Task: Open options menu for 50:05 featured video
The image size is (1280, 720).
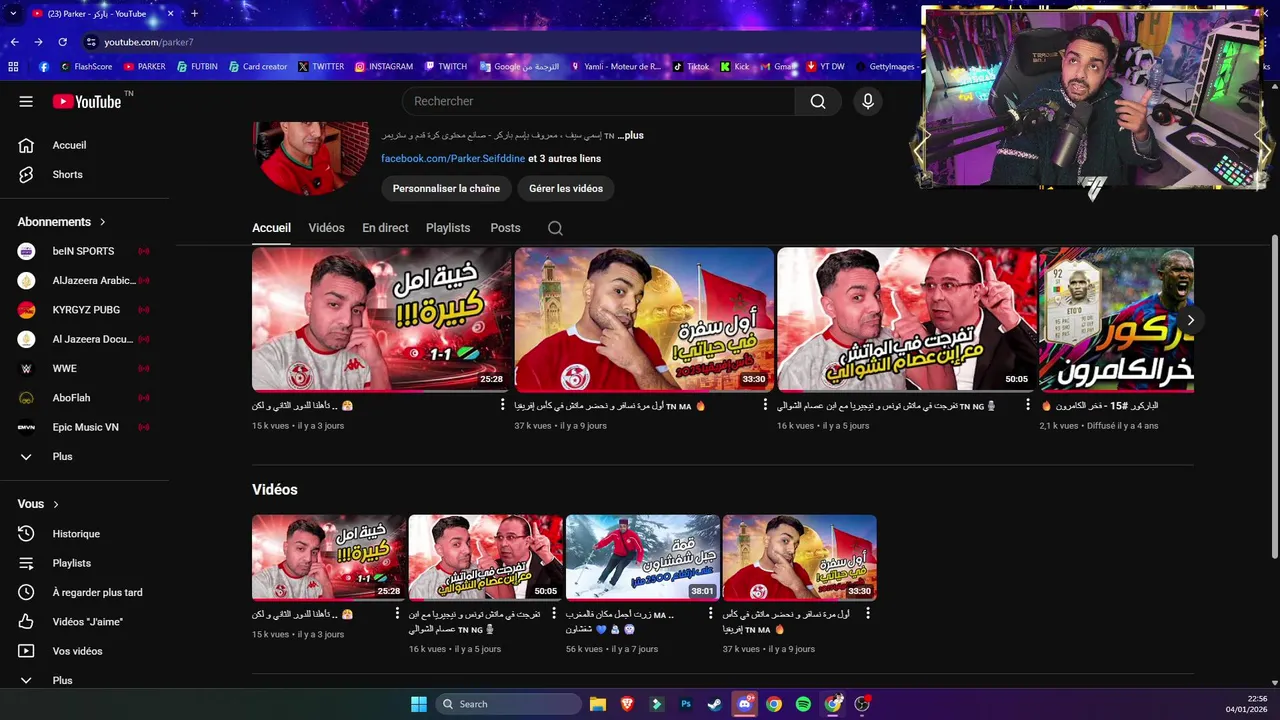Action: [x=1028, y=405]
